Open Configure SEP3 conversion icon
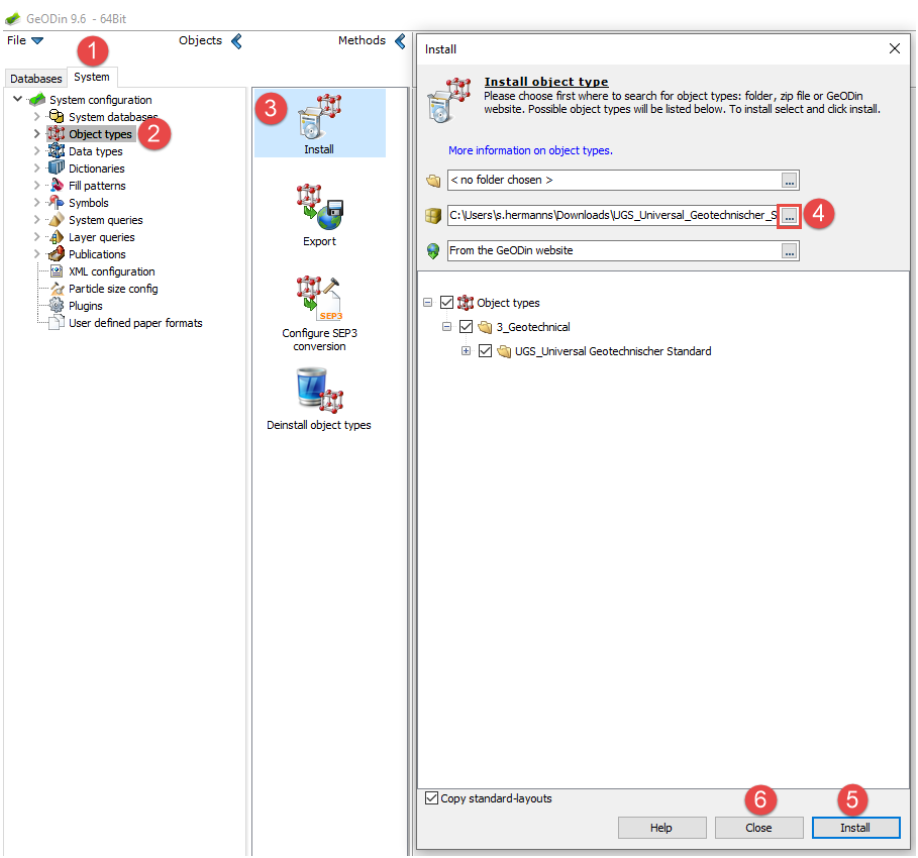Screen dimensions: 918x858 coord(320,300)
